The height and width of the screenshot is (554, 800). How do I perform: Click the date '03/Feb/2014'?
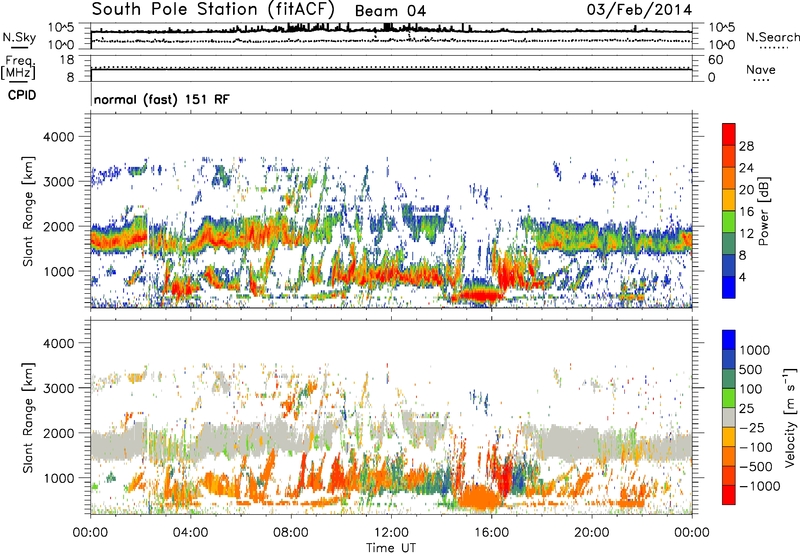(639, 10)
